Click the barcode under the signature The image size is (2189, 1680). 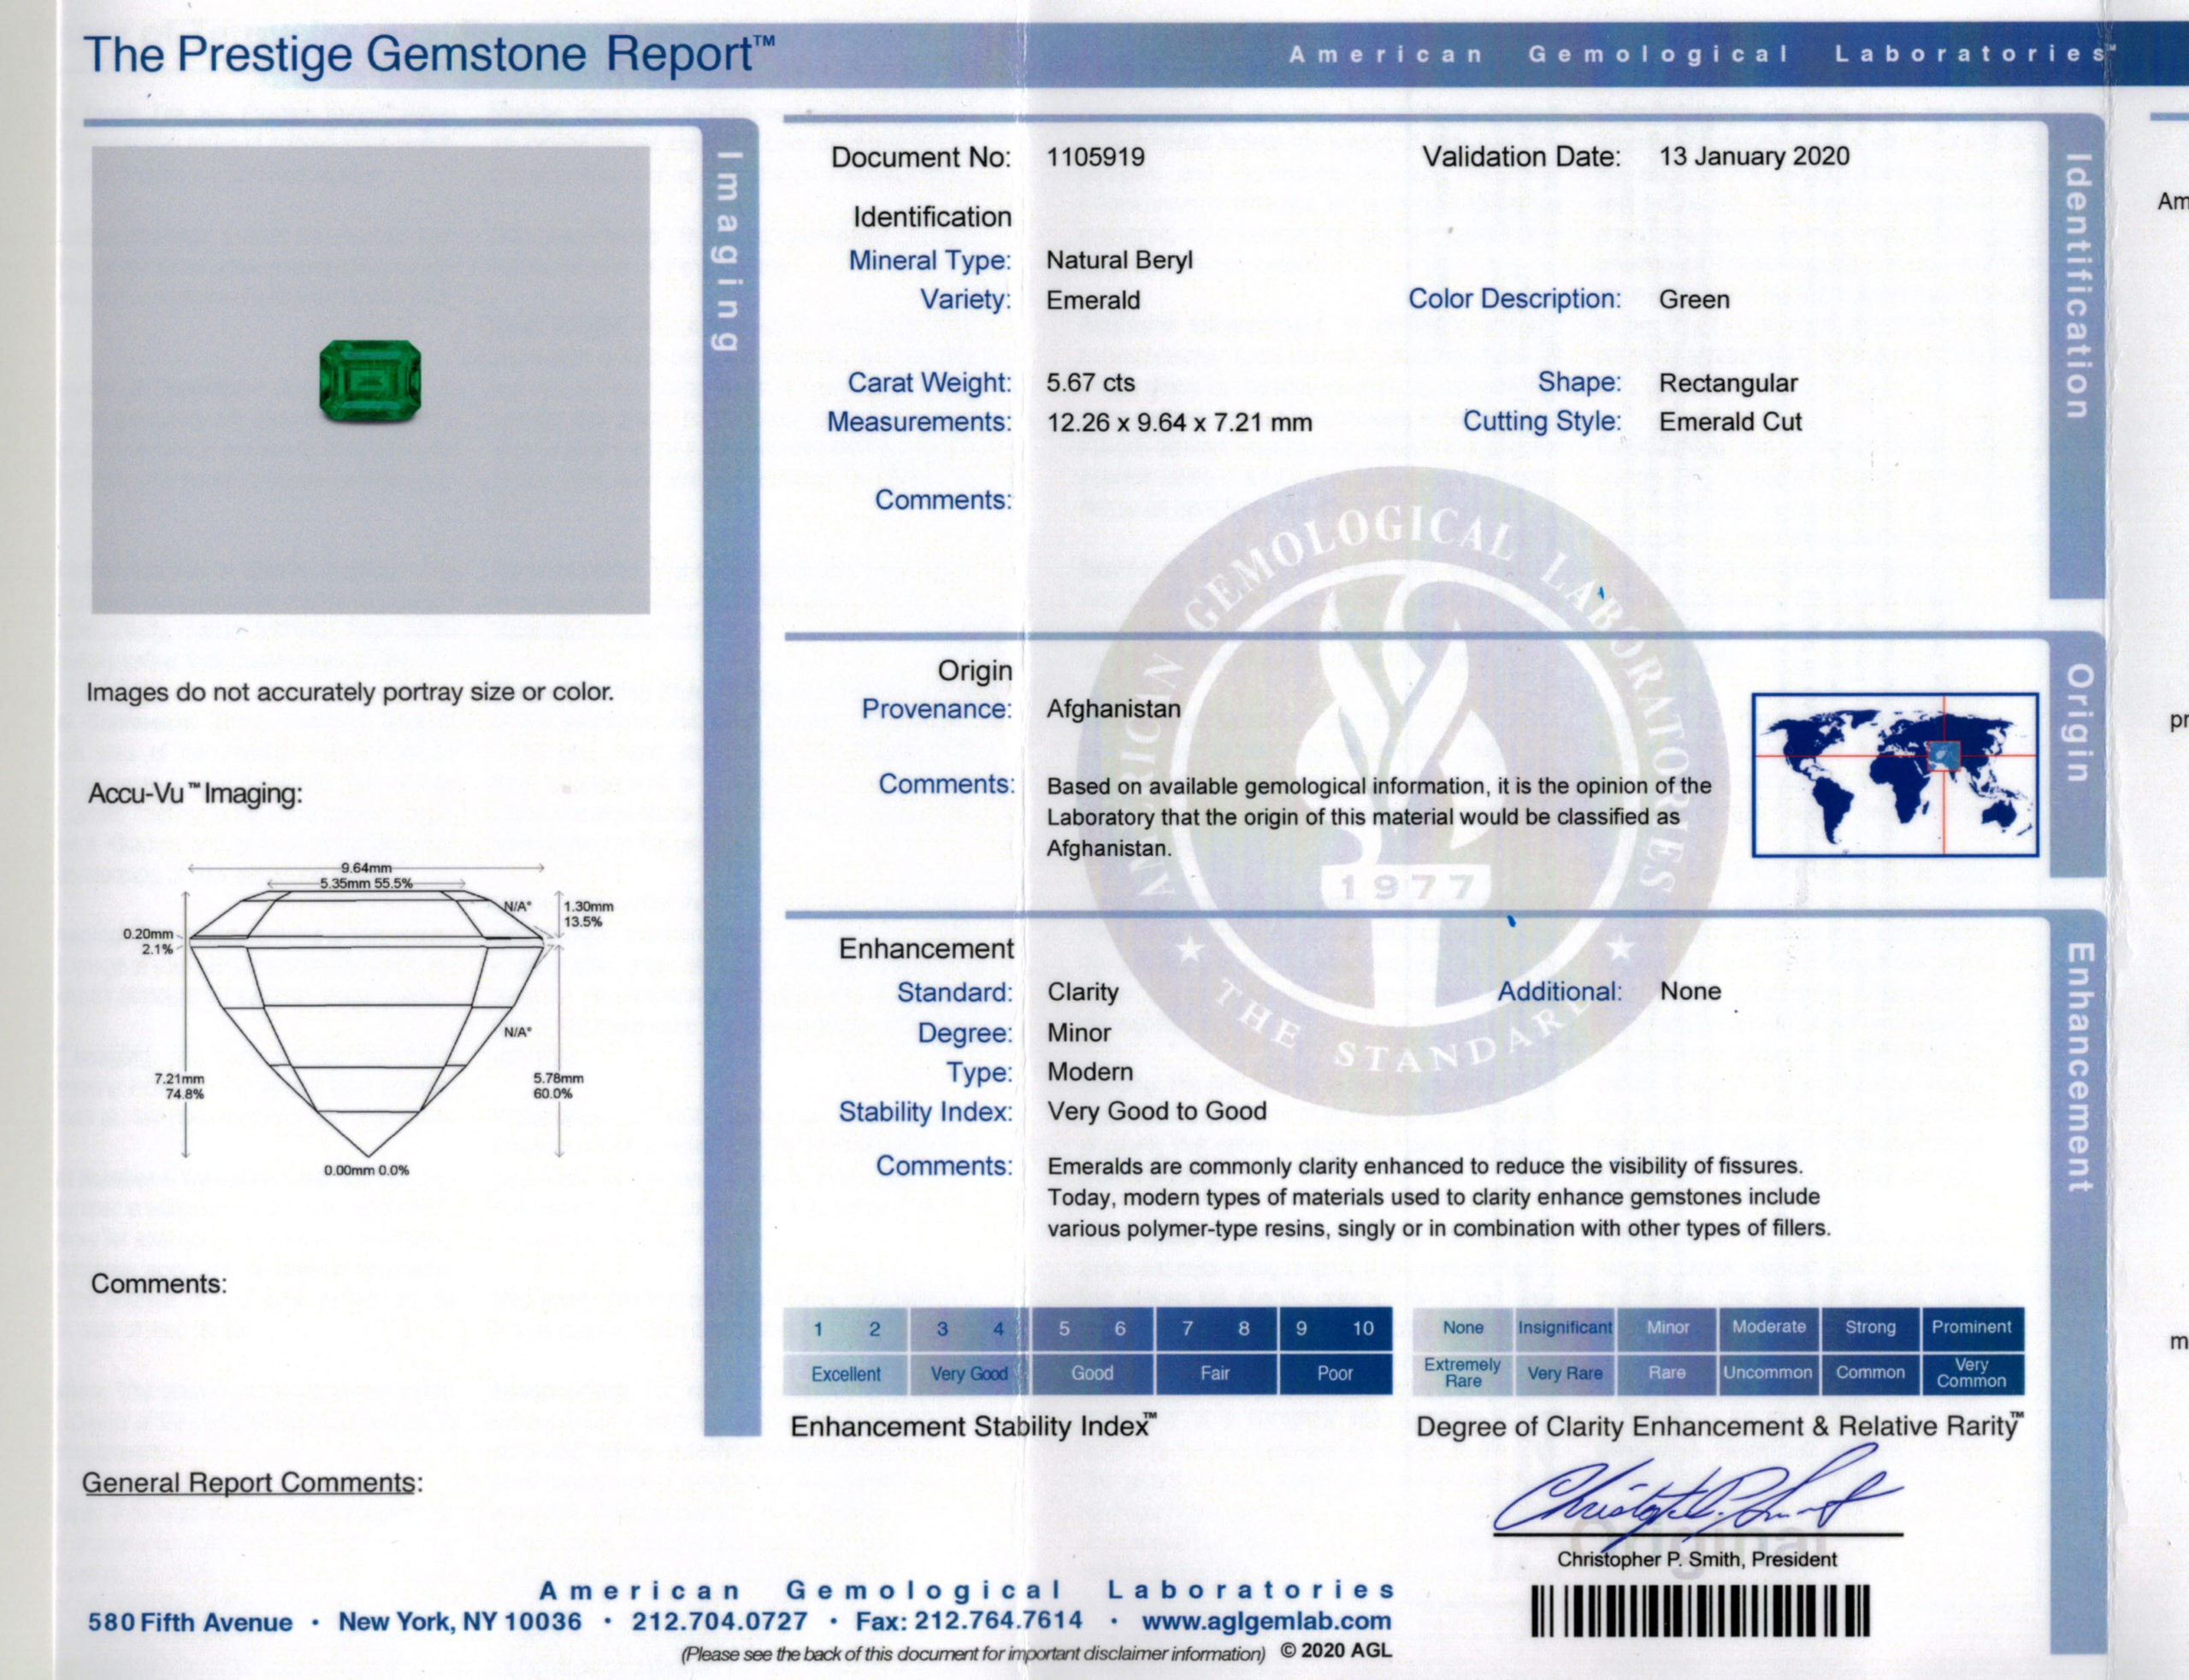1700,1612
